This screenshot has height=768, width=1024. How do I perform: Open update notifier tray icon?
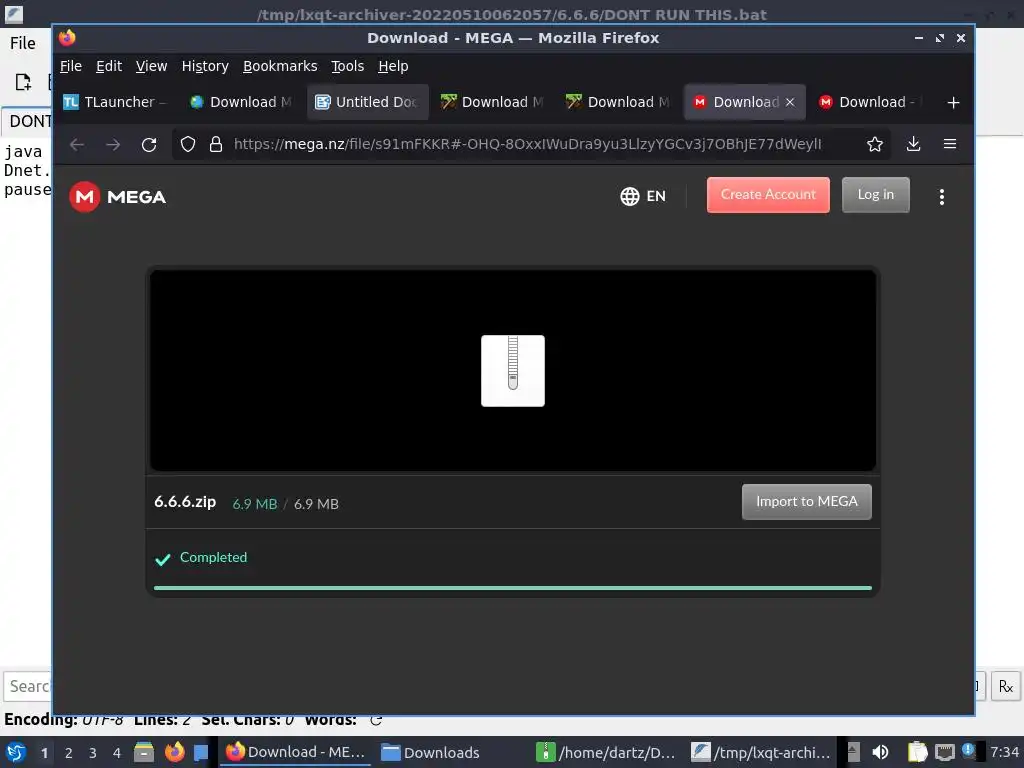click(968, 751)
